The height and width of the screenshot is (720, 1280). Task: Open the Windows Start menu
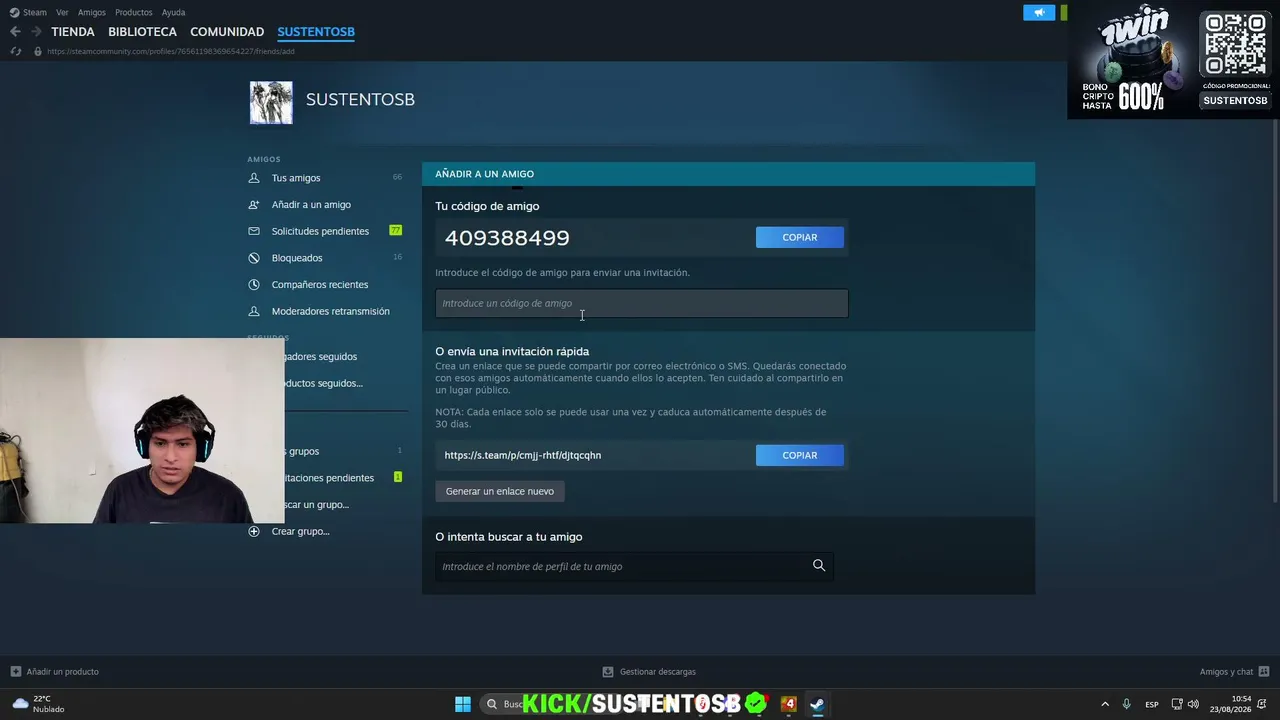click(463, 704)
